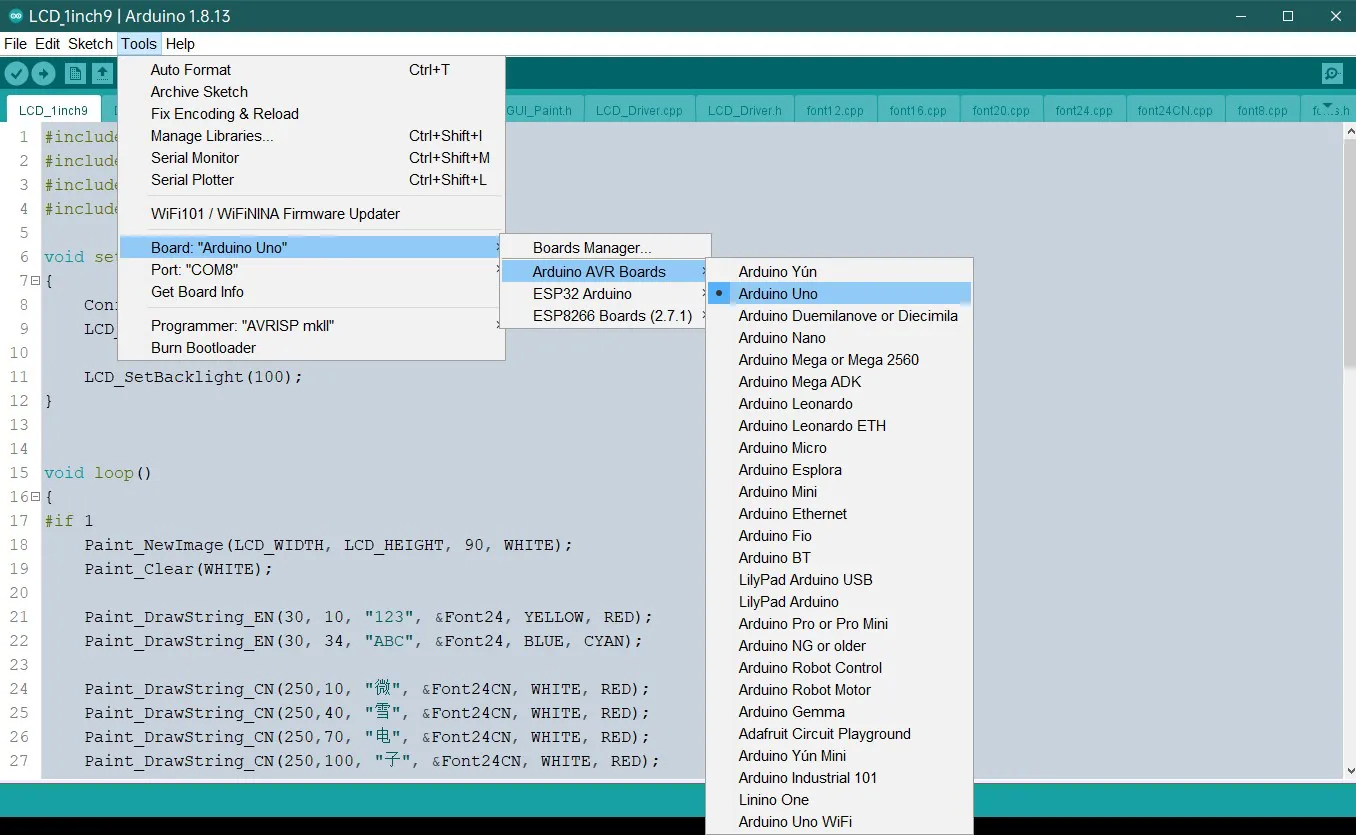Select Arduino Mega or Mega 2560 board
This screenshot has height=835, width=1356.
pos(839,360)
